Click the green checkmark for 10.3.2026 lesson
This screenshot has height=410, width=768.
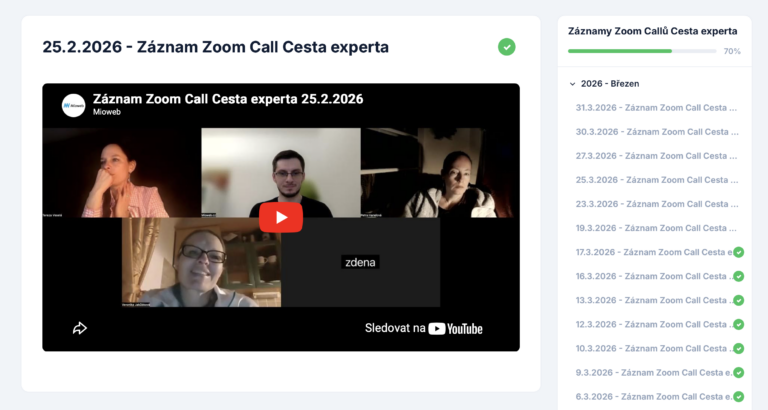pyautogui.click(x=739, y=348)
